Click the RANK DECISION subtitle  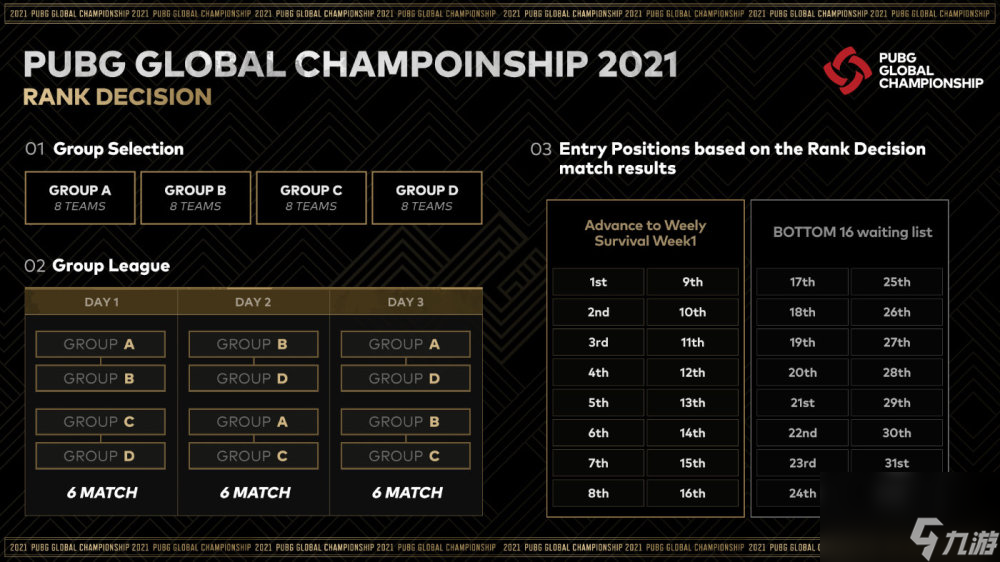(117, 97)
